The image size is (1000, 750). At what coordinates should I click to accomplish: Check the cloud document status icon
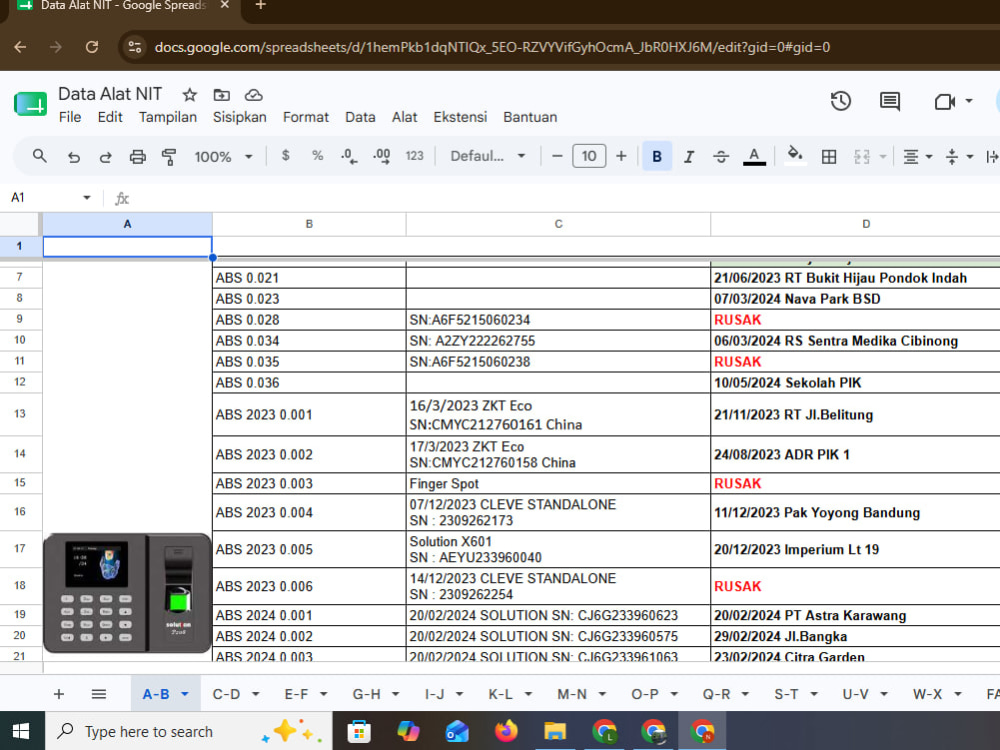coord(253,95)
